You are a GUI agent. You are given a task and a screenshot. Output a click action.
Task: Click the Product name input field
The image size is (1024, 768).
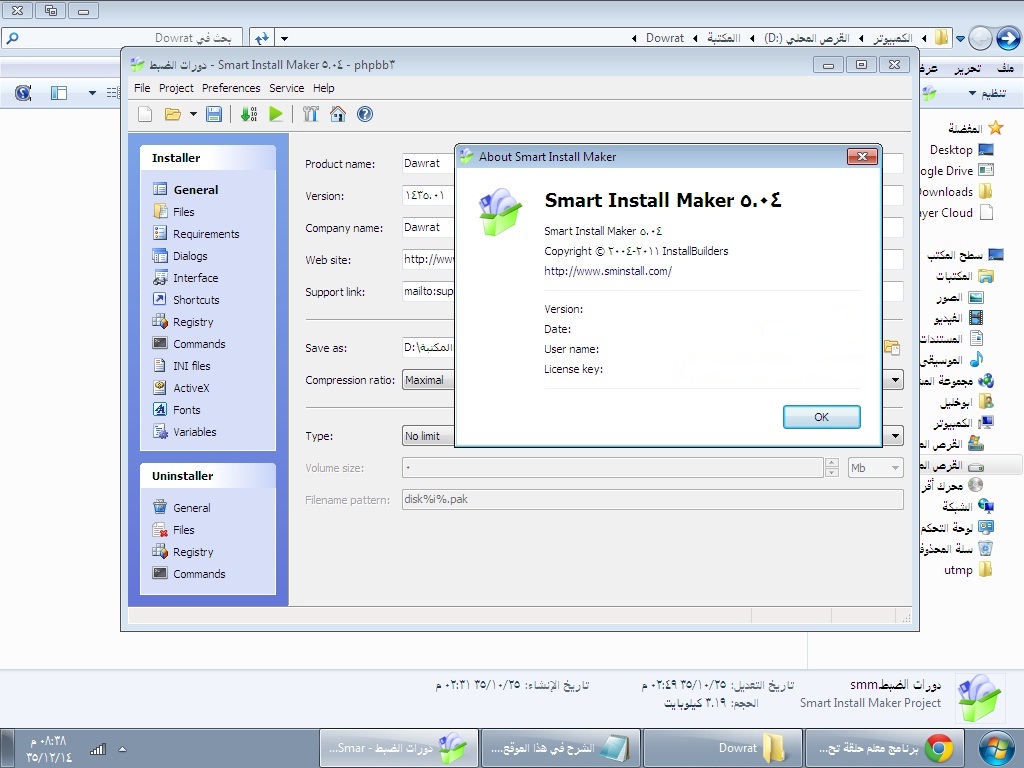pos(428,163)
